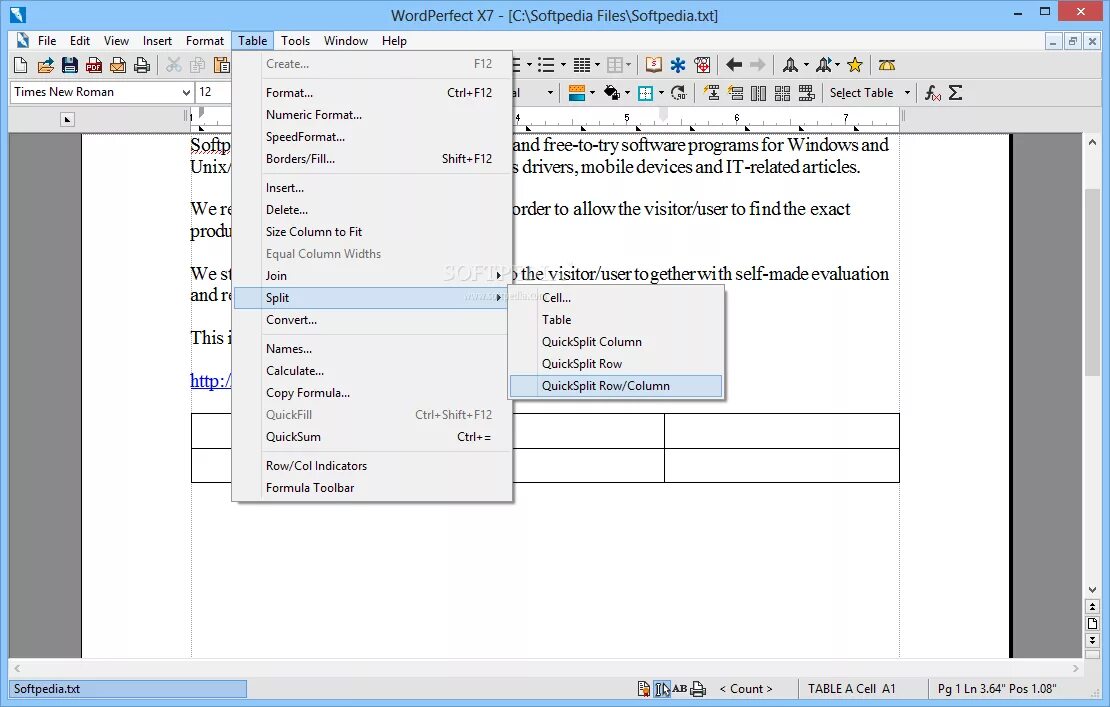1110x707 pixels.
Task: Click the < Count > status button
Action: click(x=745, y=689)
